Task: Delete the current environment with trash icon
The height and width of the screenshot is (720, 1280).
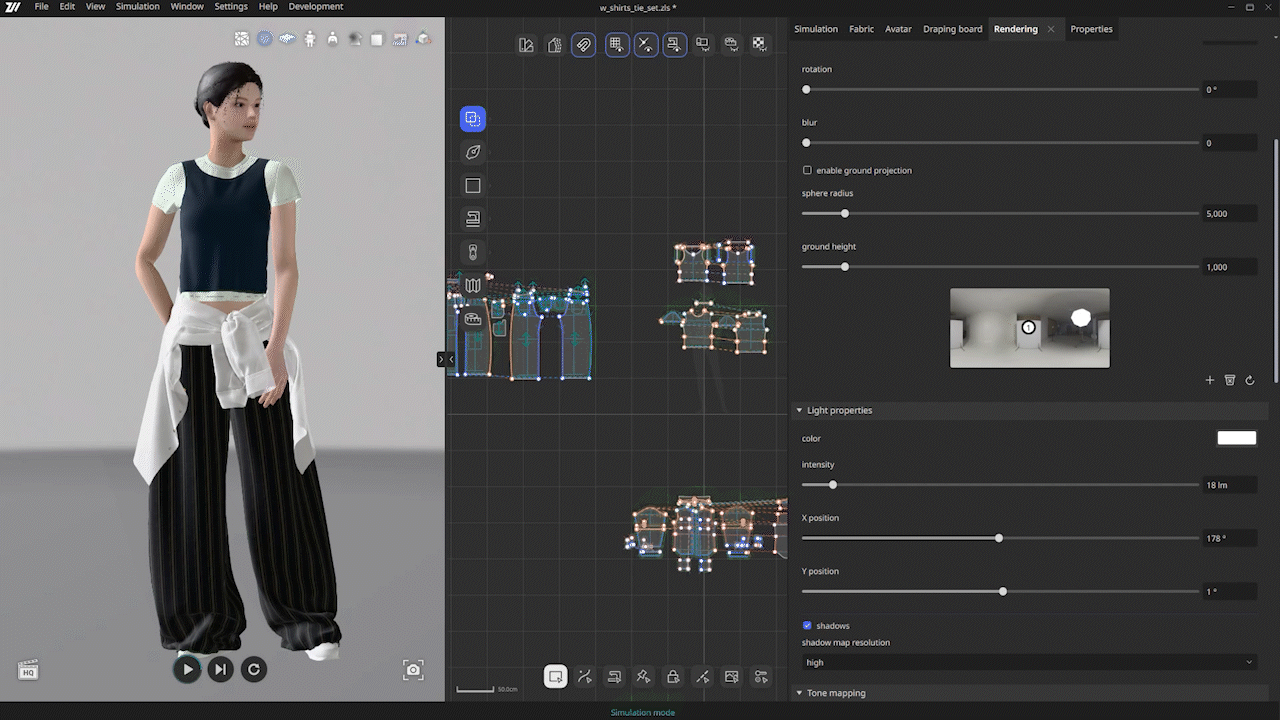Action: (x=1229, y=380)
